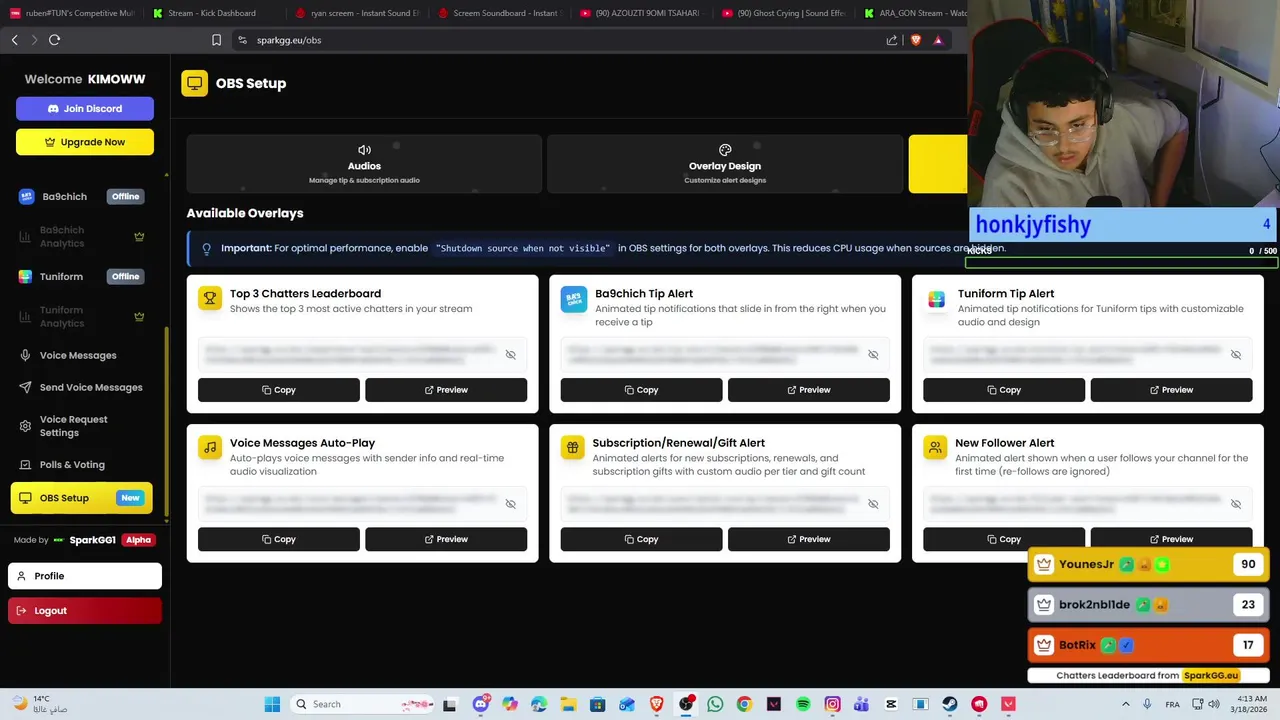Screen dimensions: 1280x720
Task: Preview the Subscription/Renewal/Gift Alert overlay
Action: click(x=809, y=539)
